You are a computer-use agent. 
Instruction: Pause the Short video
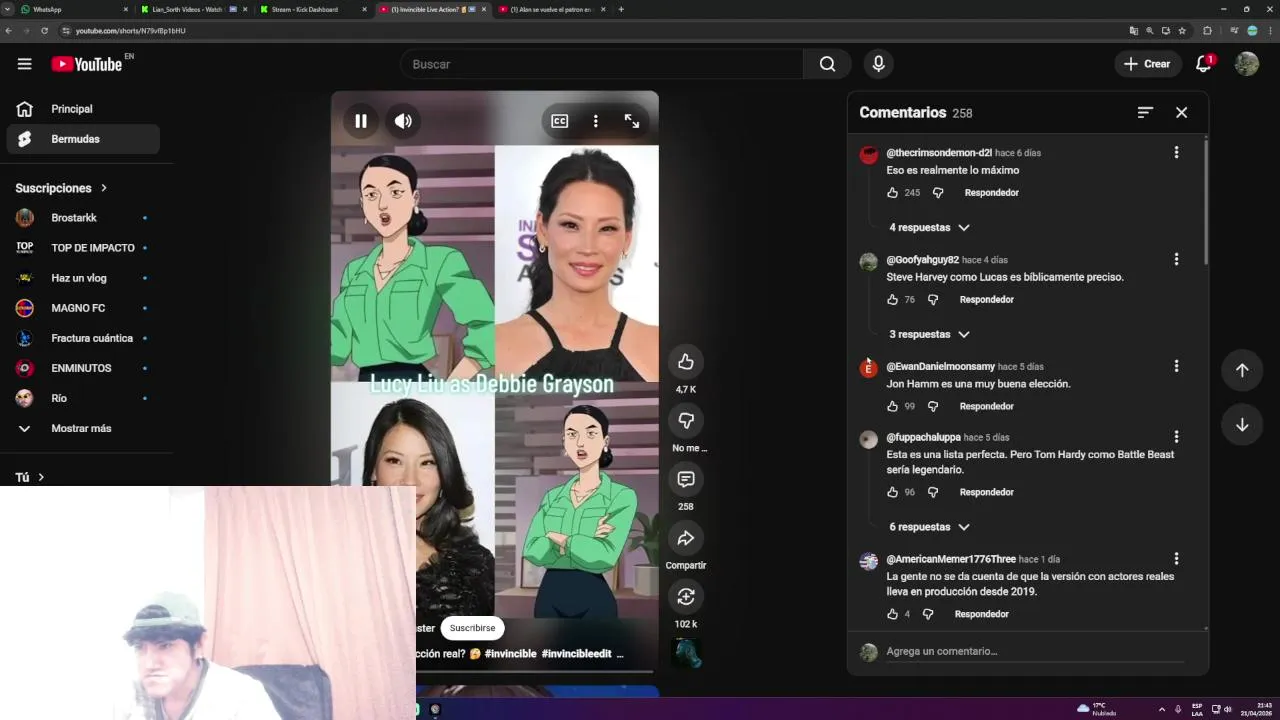pyautogui.click(x=361, y=121)
